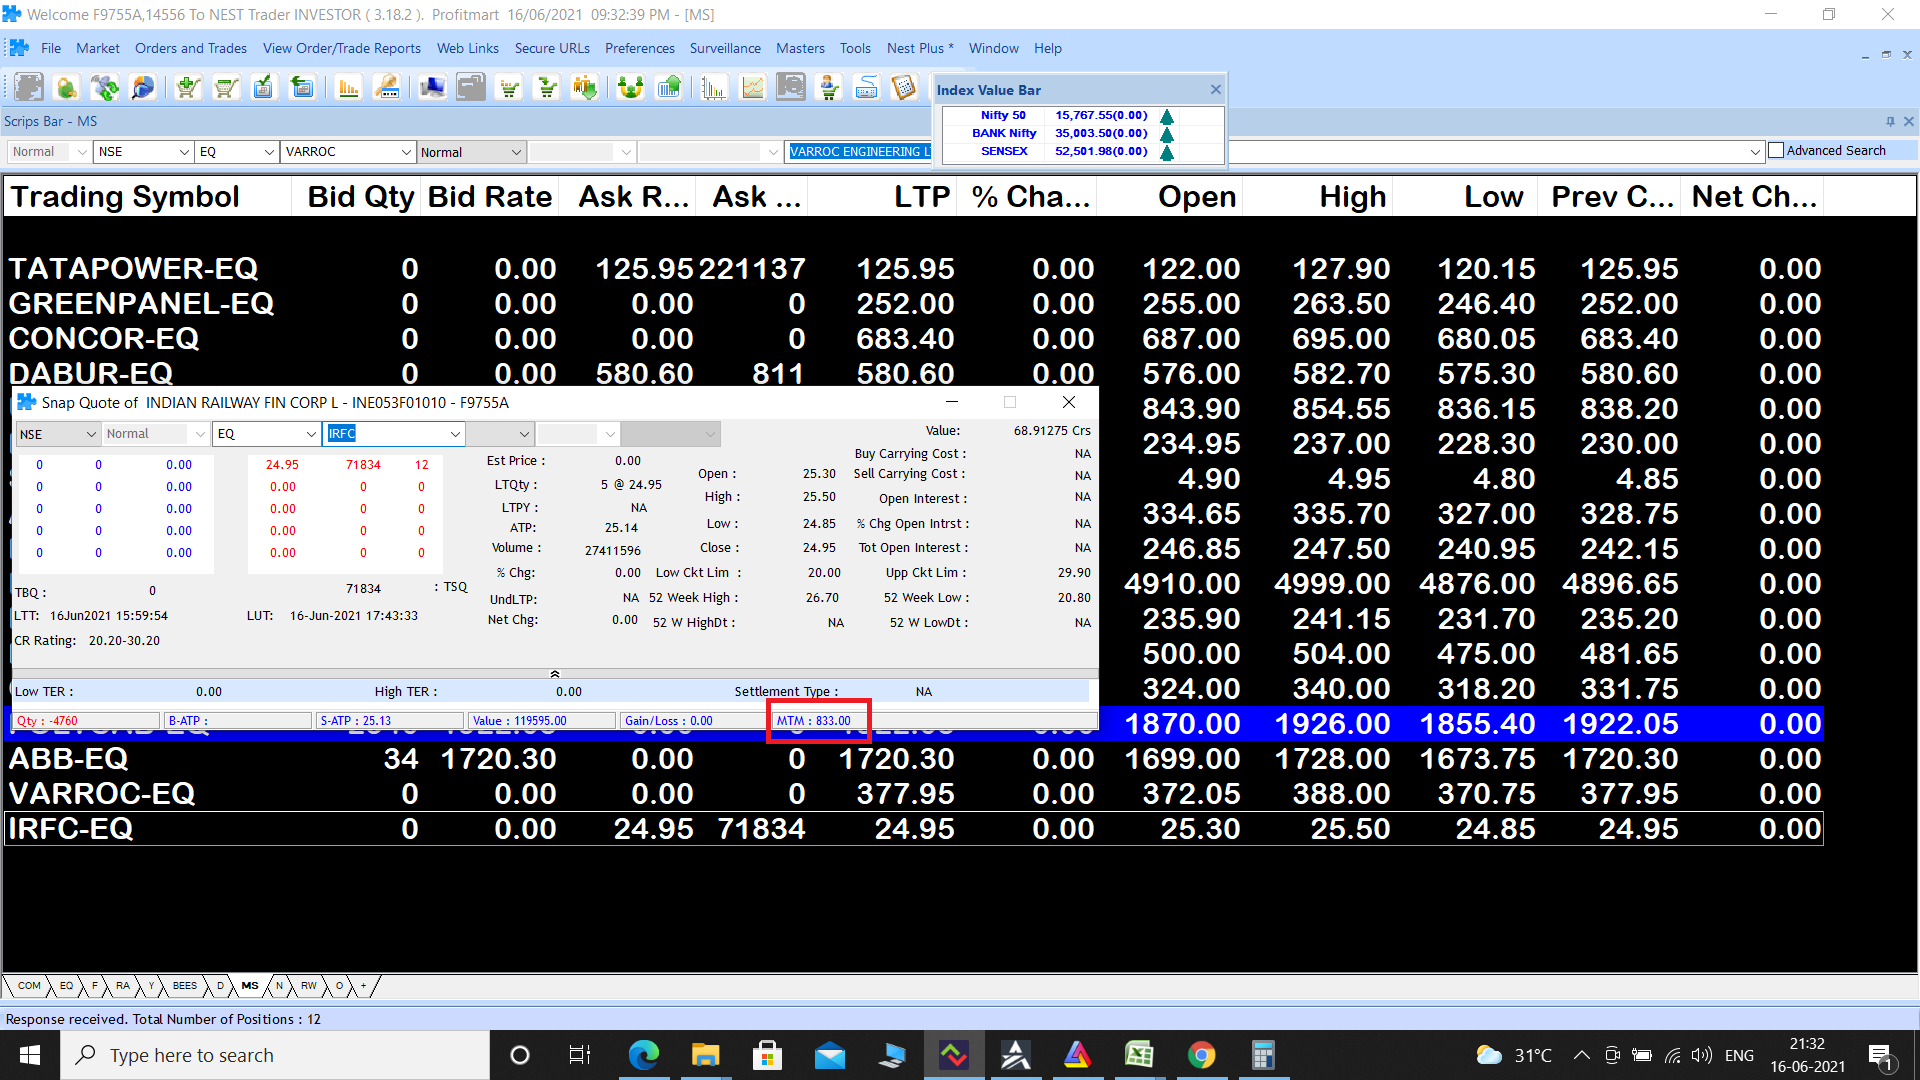Click the Prev Close column header
1920x1080 pixels.
click(x=1610, y=197)
